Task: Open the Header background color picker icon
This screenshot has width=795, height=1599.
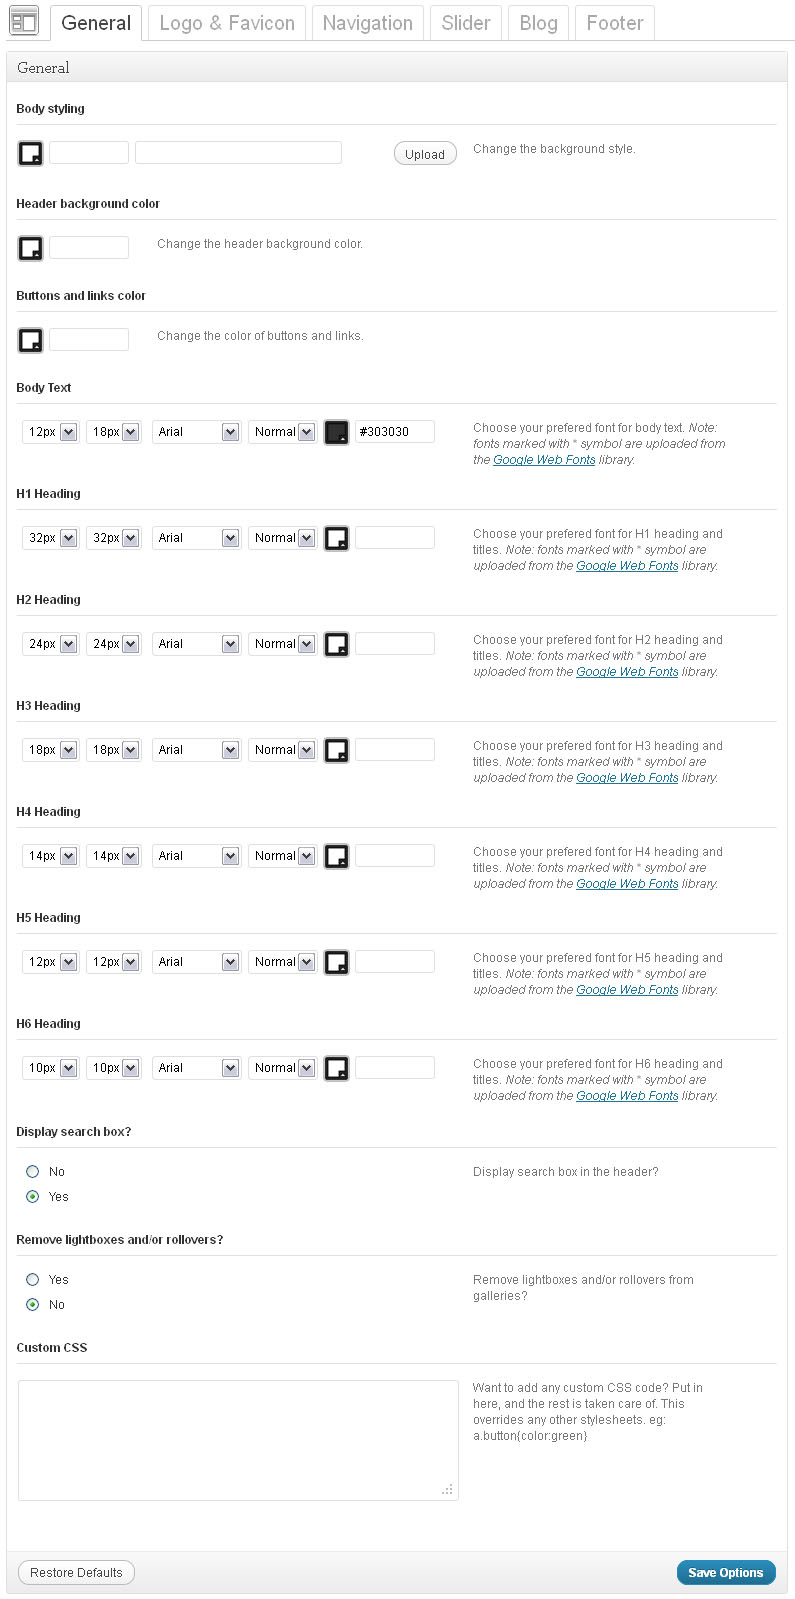Action: click(31, 248)
